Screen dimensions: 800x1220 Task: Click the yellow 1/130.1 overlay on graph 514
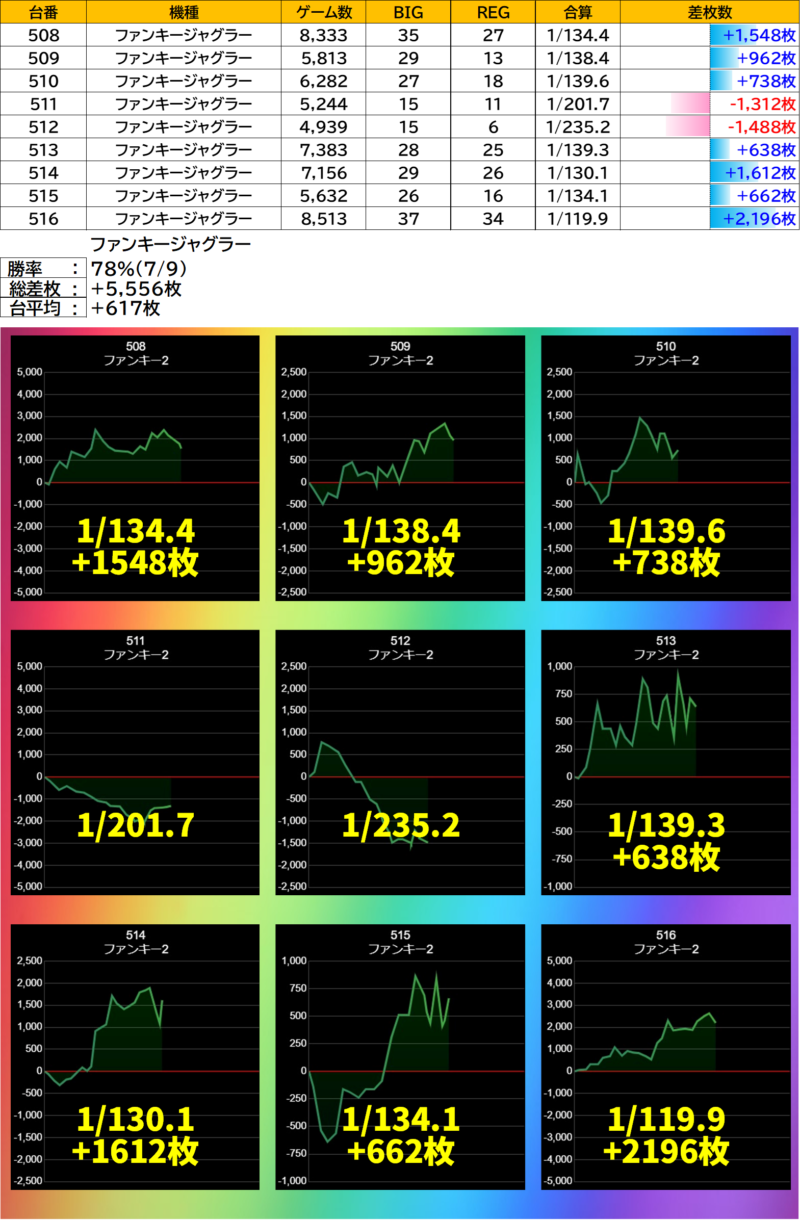click(135, 1118)
